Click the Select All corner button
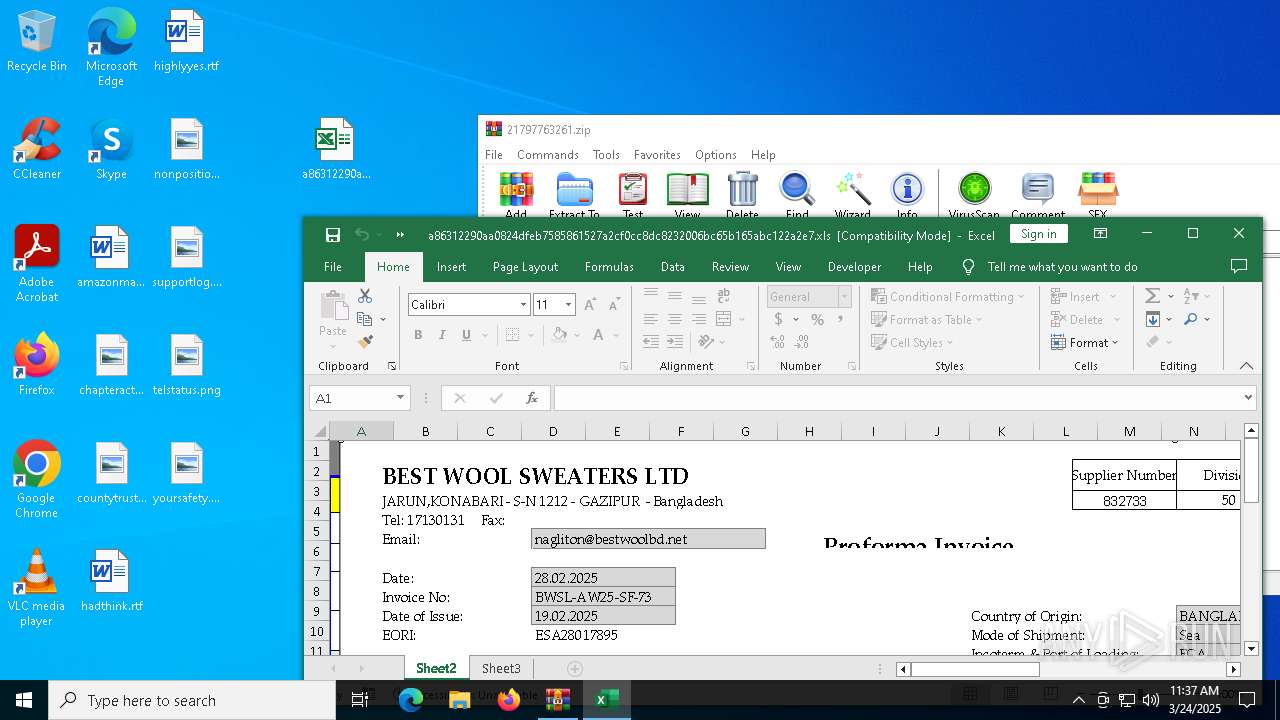 click(320, 431)
